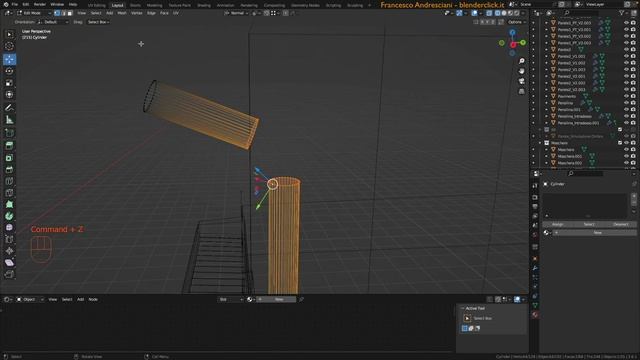Disable rendering of Parete2 camera icon
Image resolution: width=640 pixels, height=360 pixels.
click(633, 49)
